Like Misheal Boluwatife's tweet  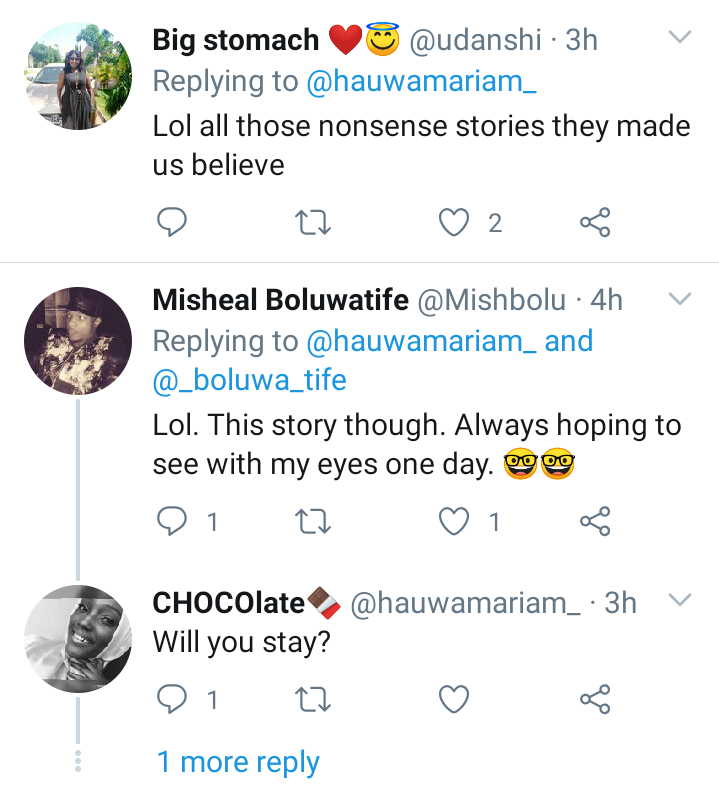coord(456,521)
